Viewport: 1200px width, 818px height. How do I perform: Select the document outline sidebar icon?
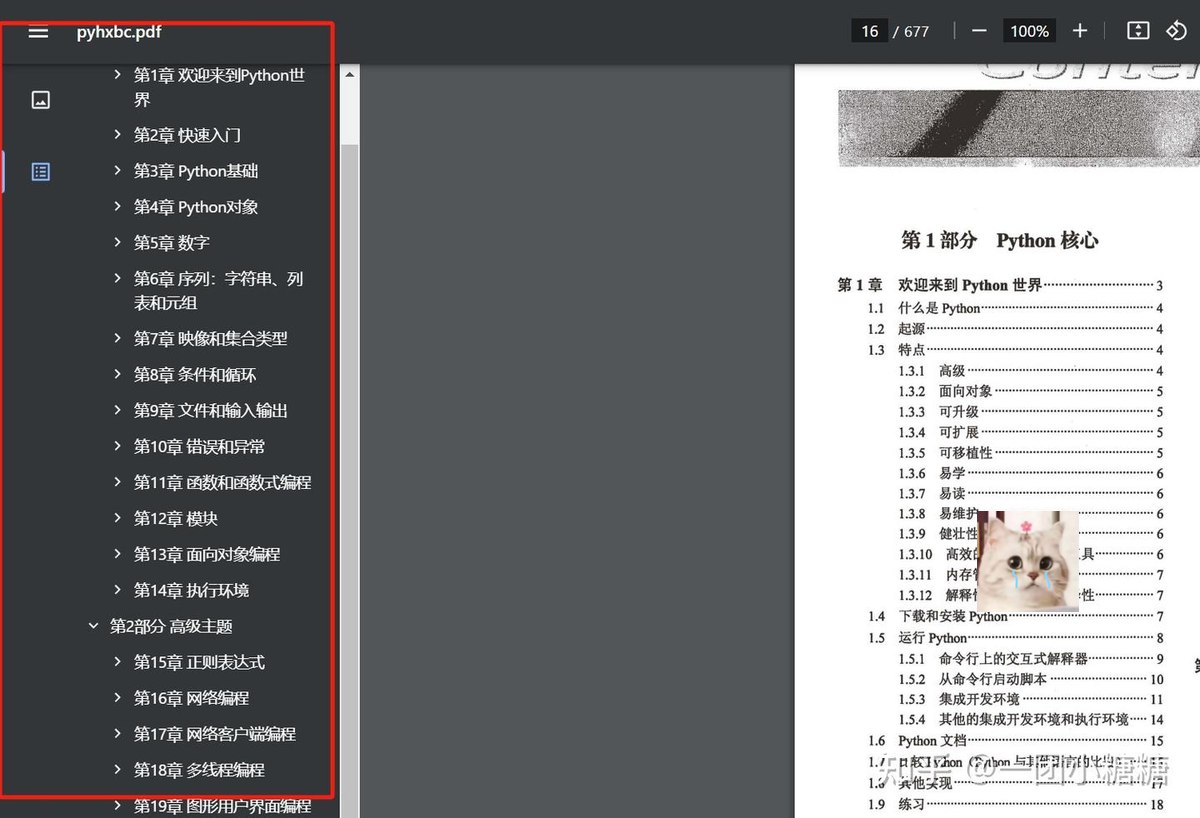pyautogui.click(x=39, y=171)
